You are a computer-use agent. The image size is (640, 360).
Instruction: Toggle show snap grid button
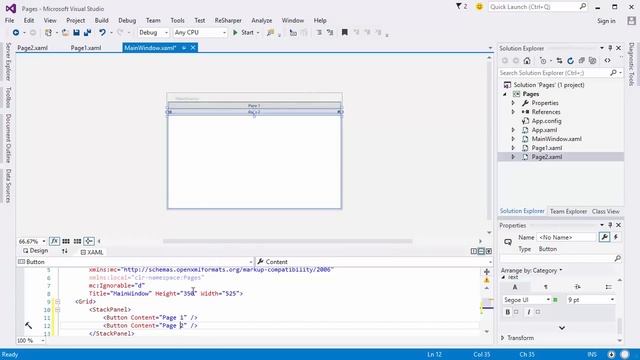(x=66, y=241)
